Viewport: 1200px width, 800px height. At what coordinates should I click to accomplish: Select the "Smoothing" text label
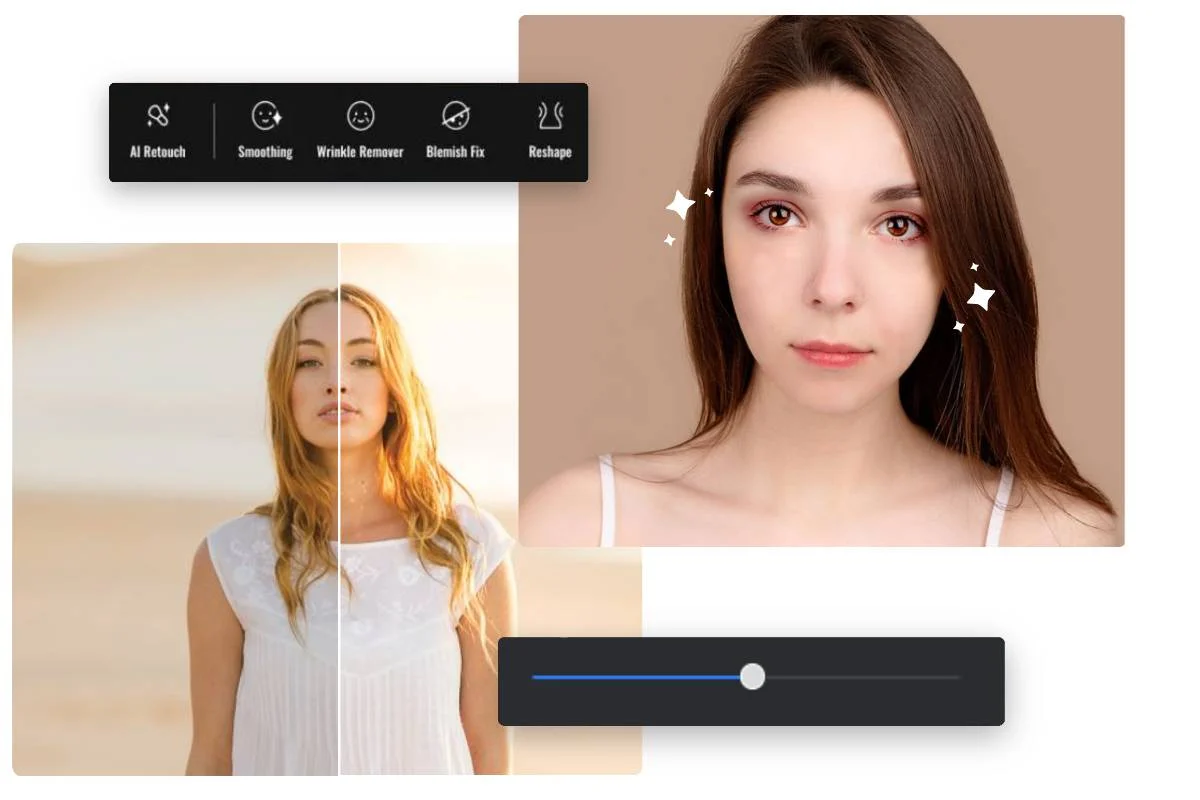tap(265, 153)
